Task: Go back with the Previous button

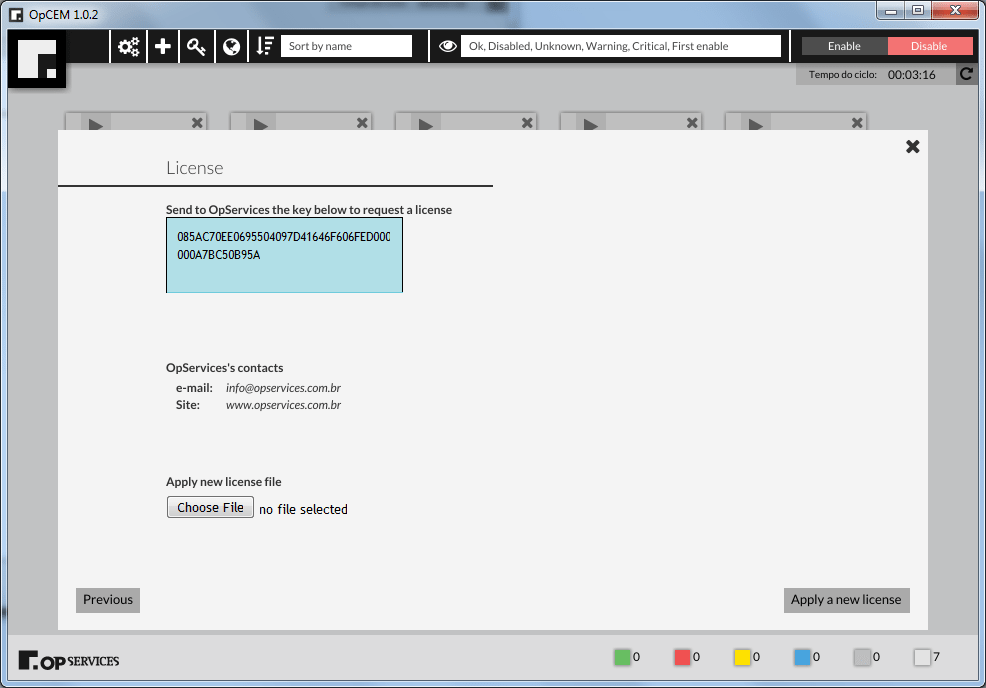Action: [x=108, y=600]
